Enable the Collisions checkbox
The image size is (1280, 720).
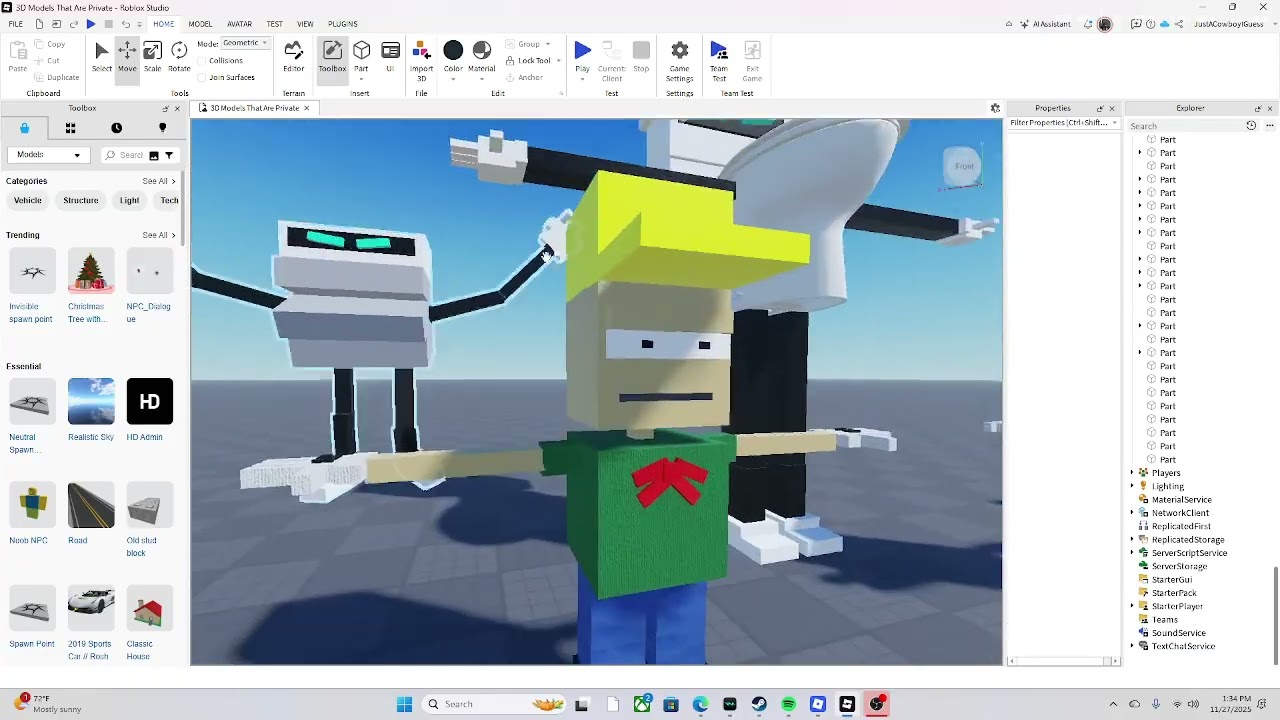202,60
